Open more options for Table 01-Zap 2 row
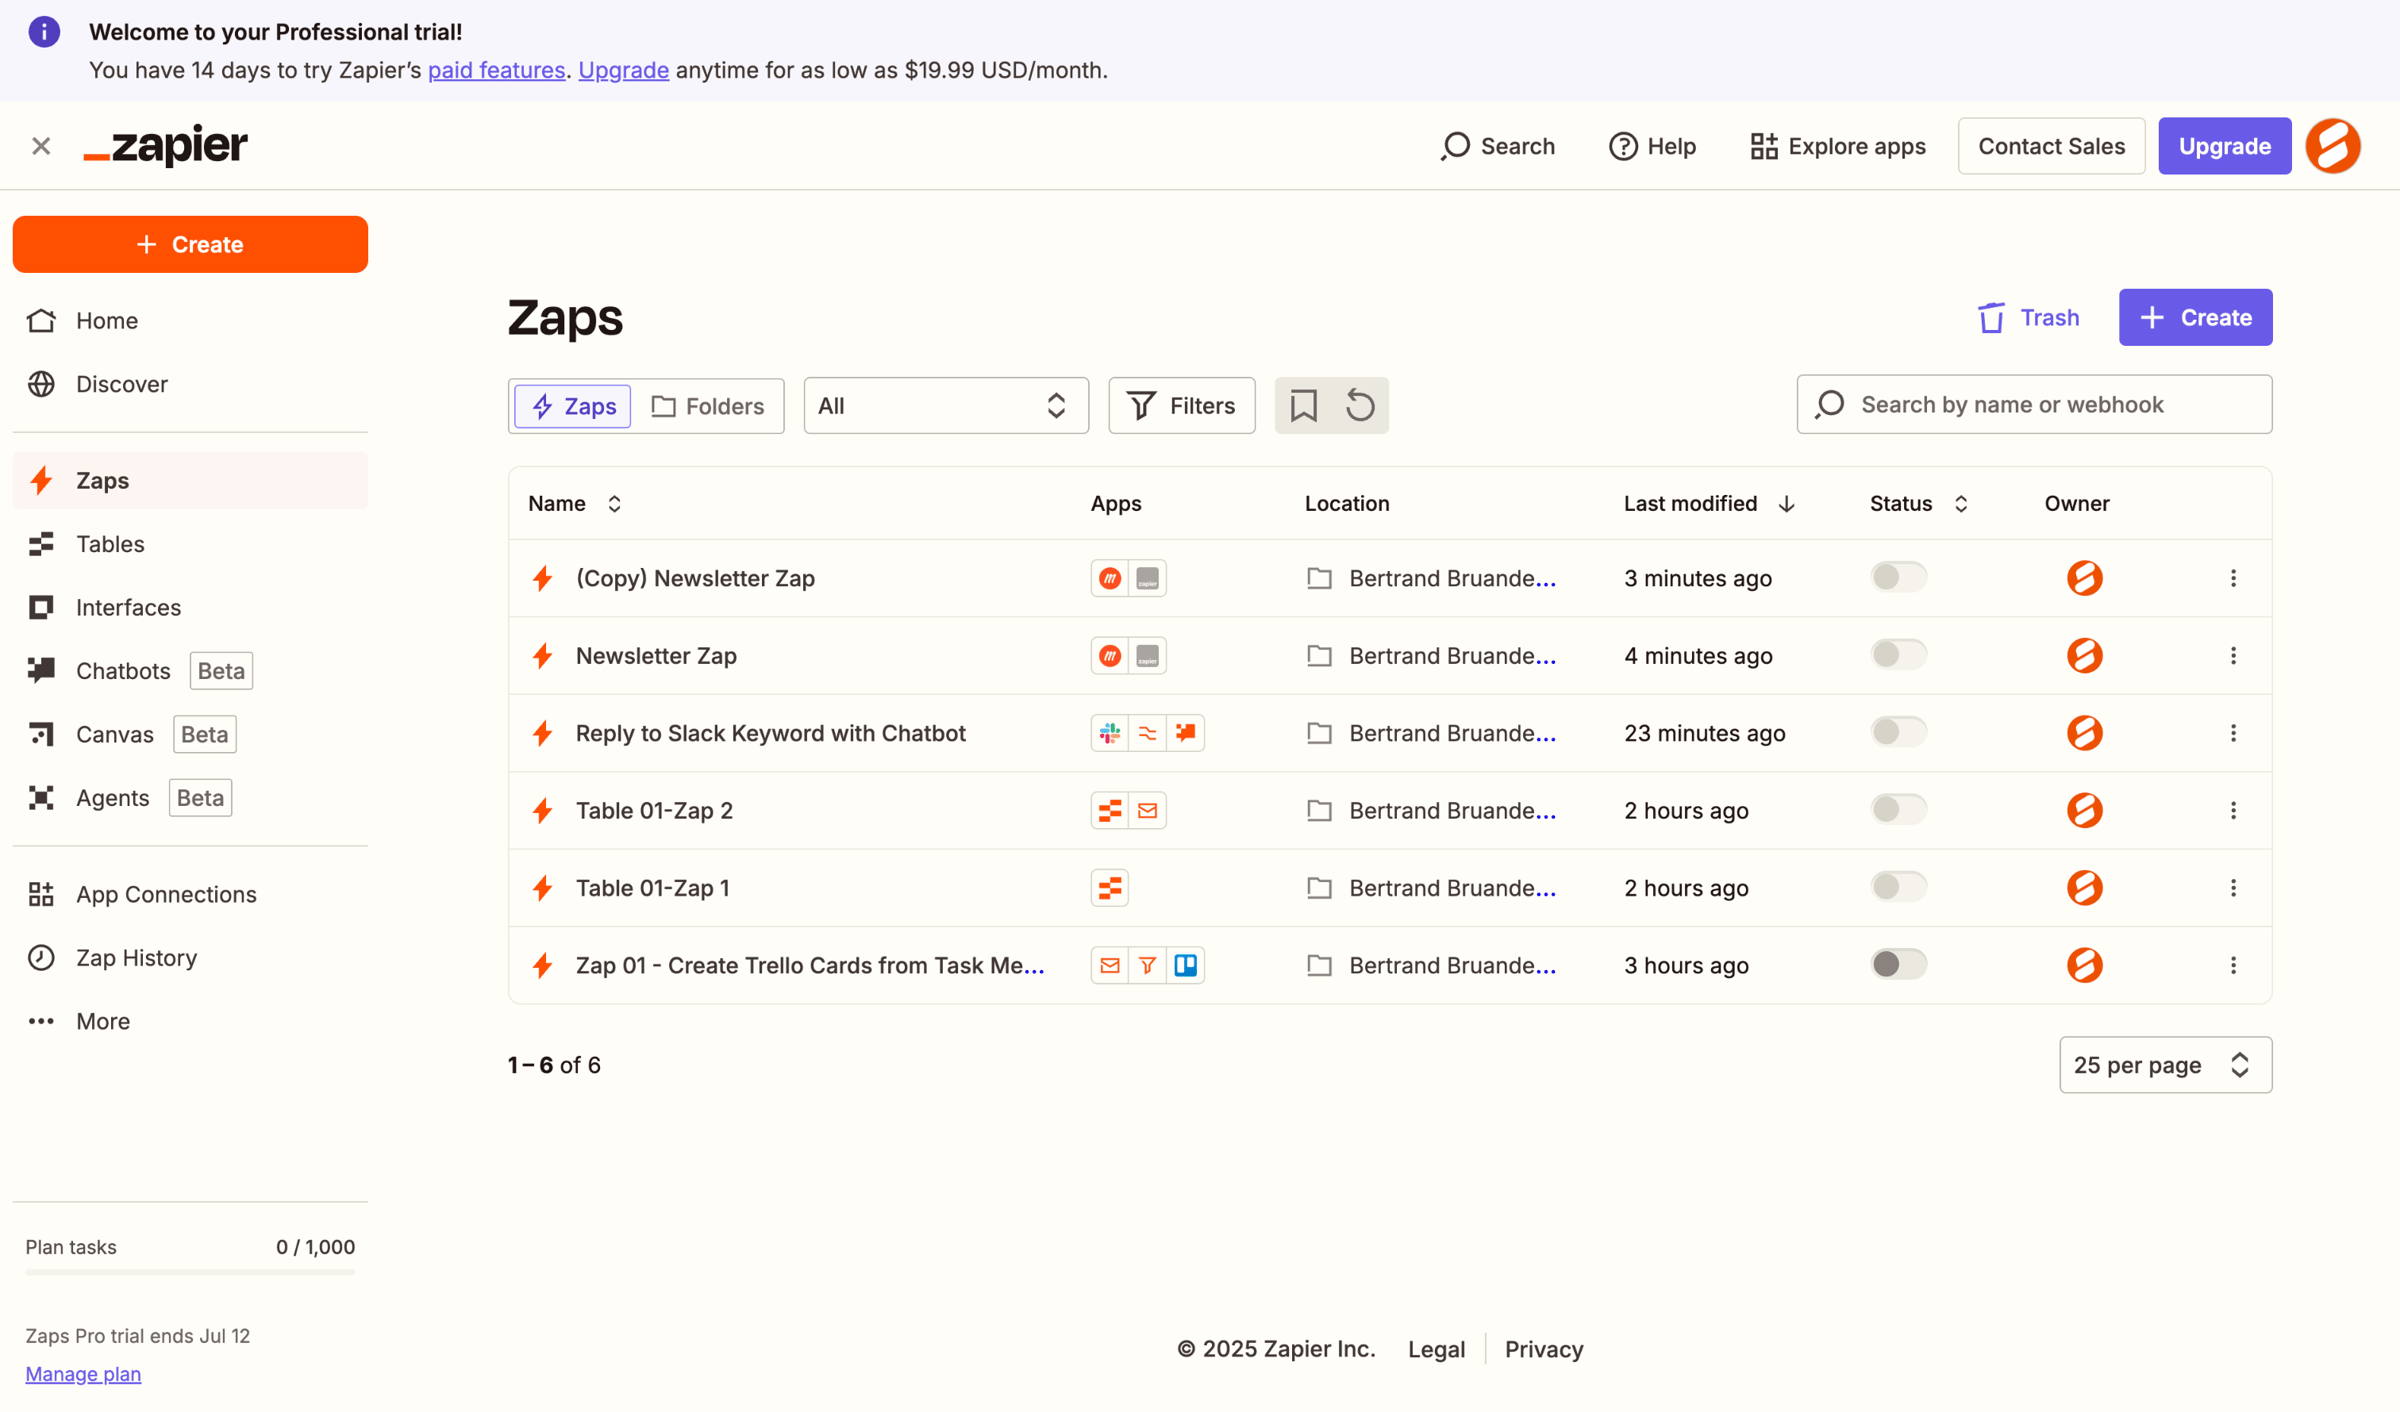 click(x=2233, y=810)
